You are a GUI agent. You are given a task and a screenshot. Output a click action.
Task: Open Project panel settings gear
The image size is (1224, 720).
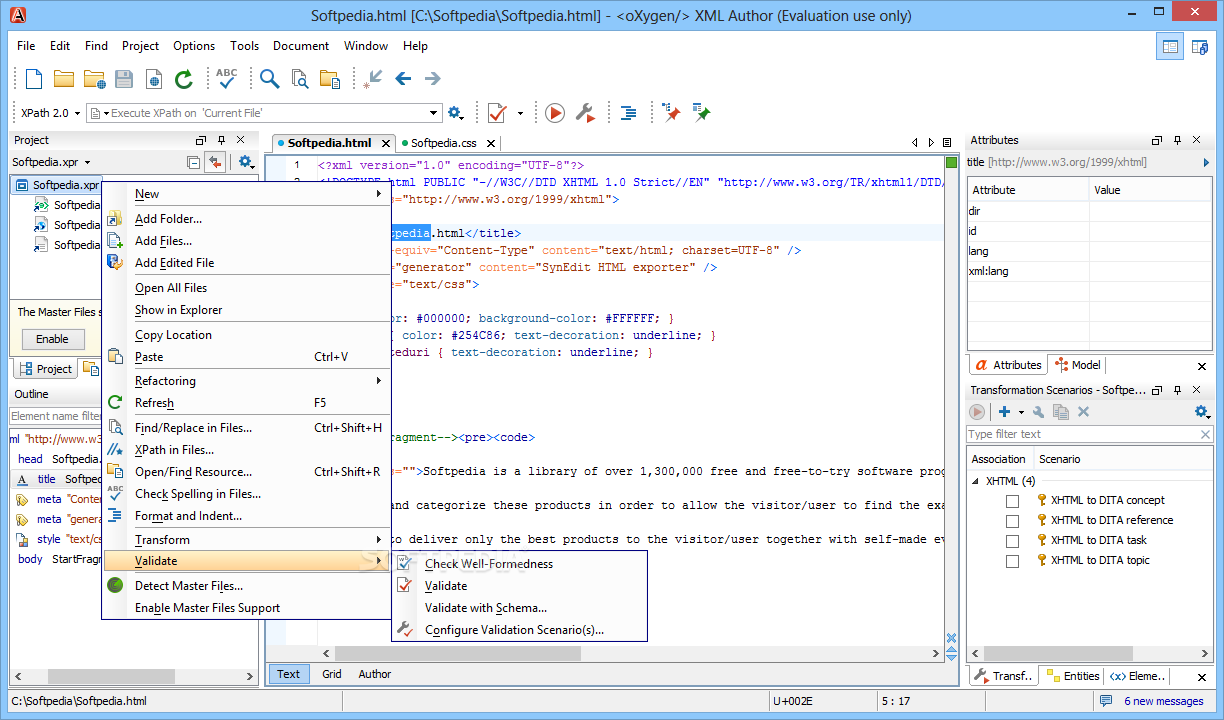point(246,162)
